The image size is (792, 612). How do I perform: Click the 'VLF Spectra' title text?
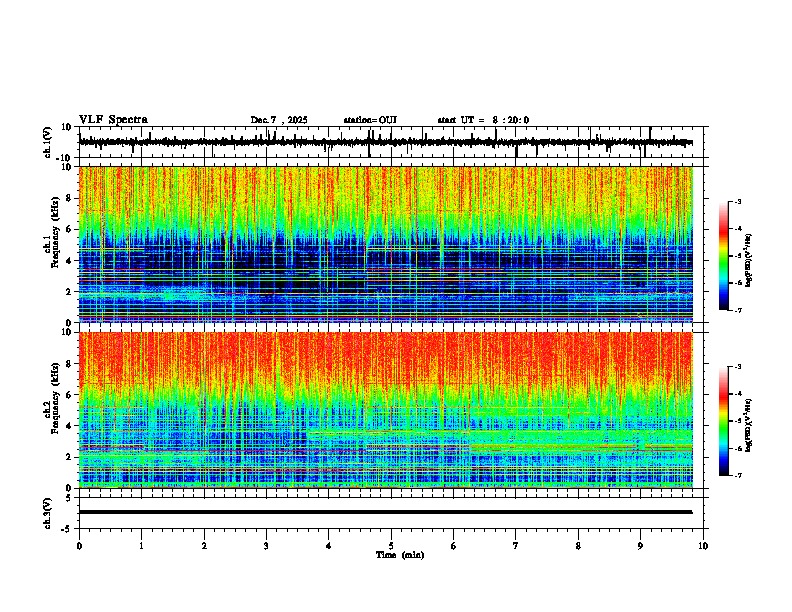(x=113, y=120)
